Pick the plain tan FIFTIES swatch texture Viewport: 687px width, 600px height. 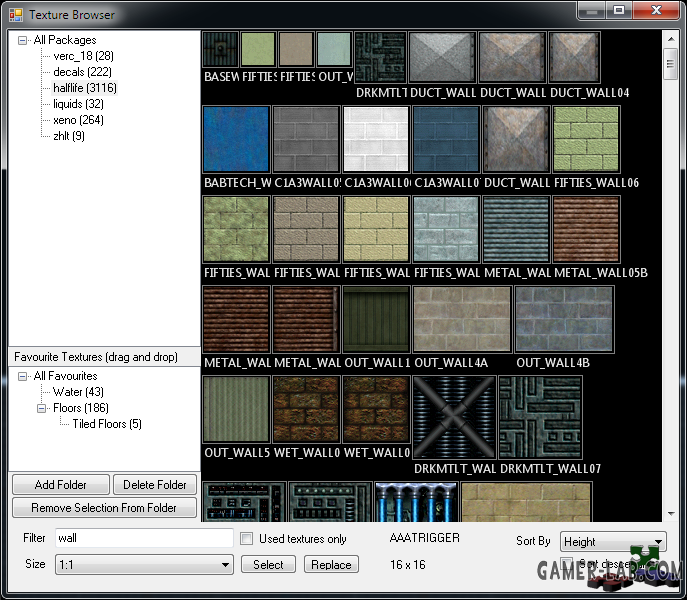coord(296,50)
